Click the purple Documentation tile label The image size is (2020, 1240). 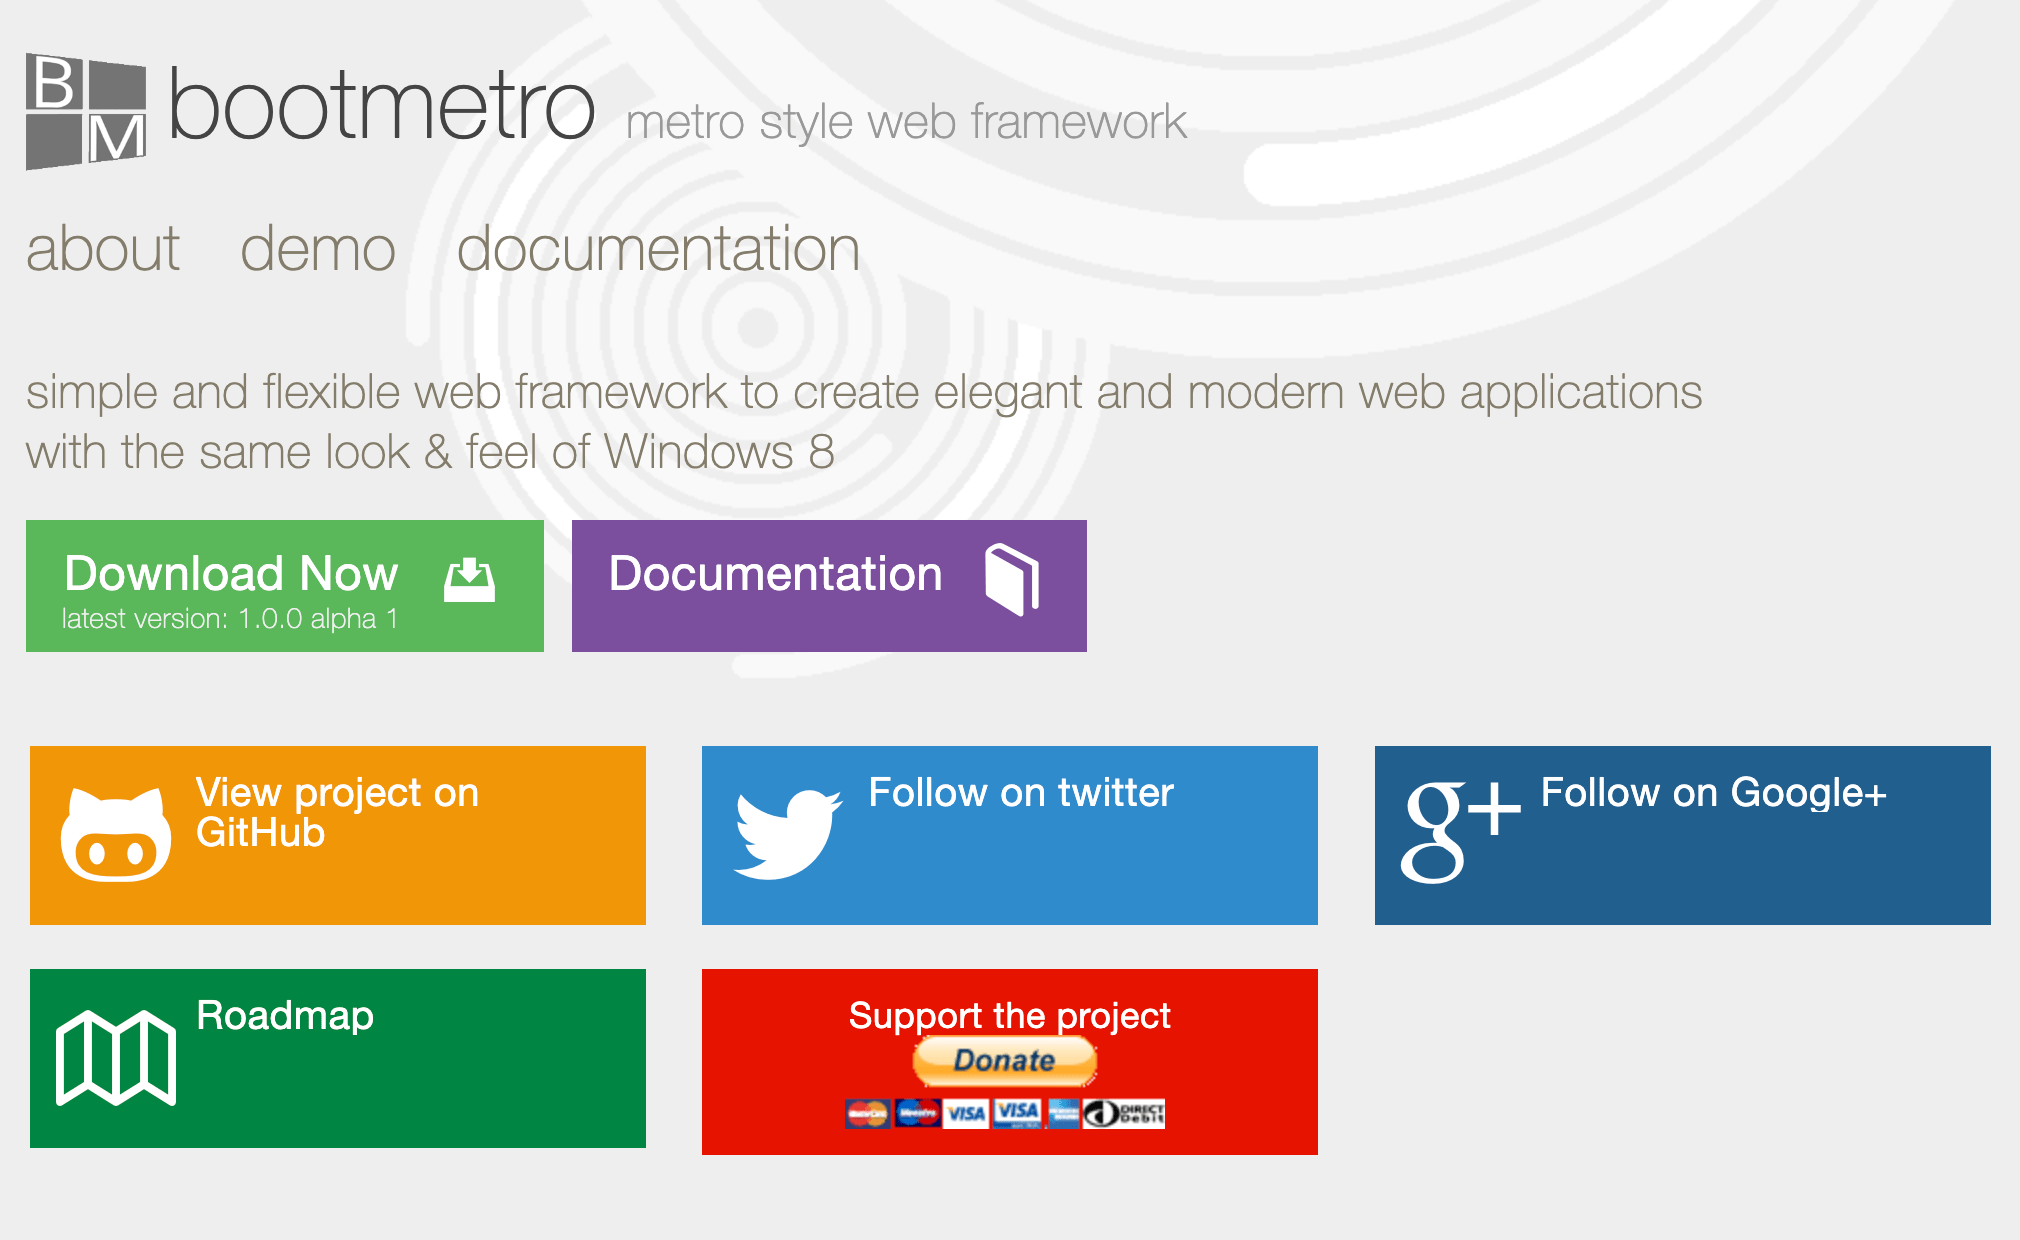click(775, 574)
